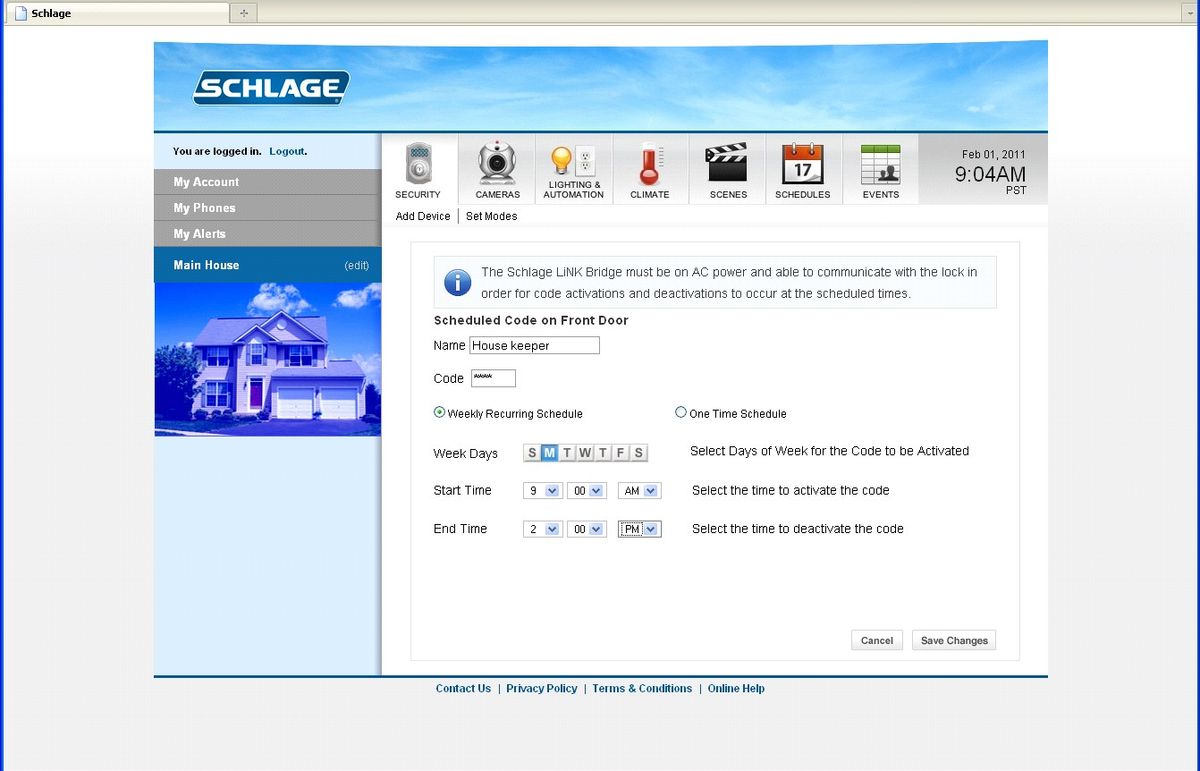Toggle the Saturday day button

[638, 453]
